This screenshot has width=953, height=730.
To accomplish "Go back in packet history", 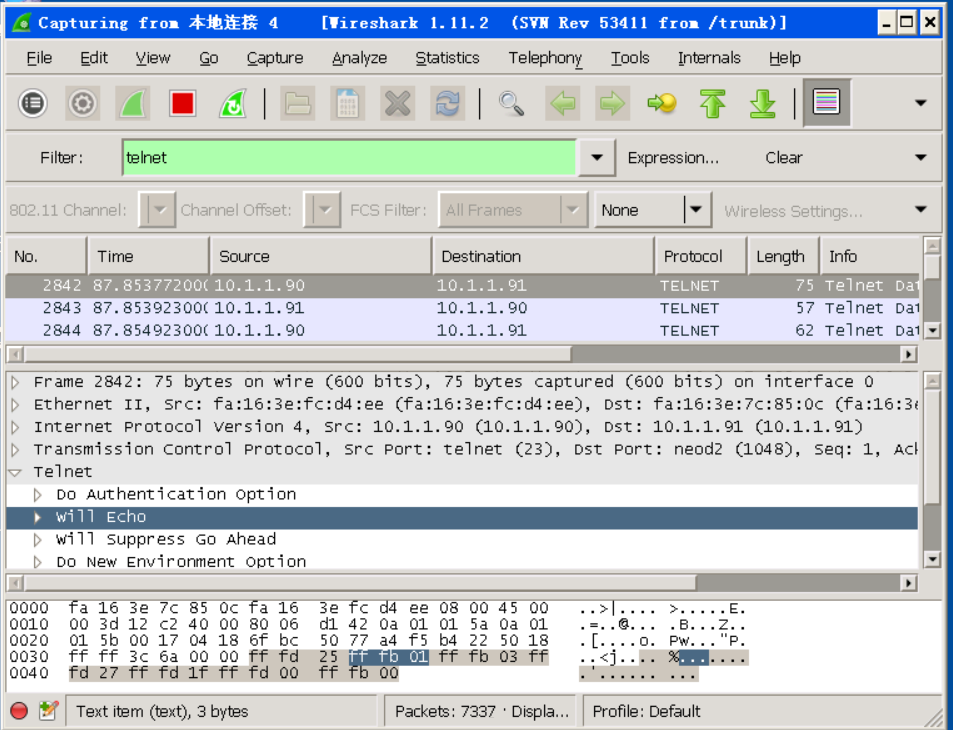I will tap(563, 103).
